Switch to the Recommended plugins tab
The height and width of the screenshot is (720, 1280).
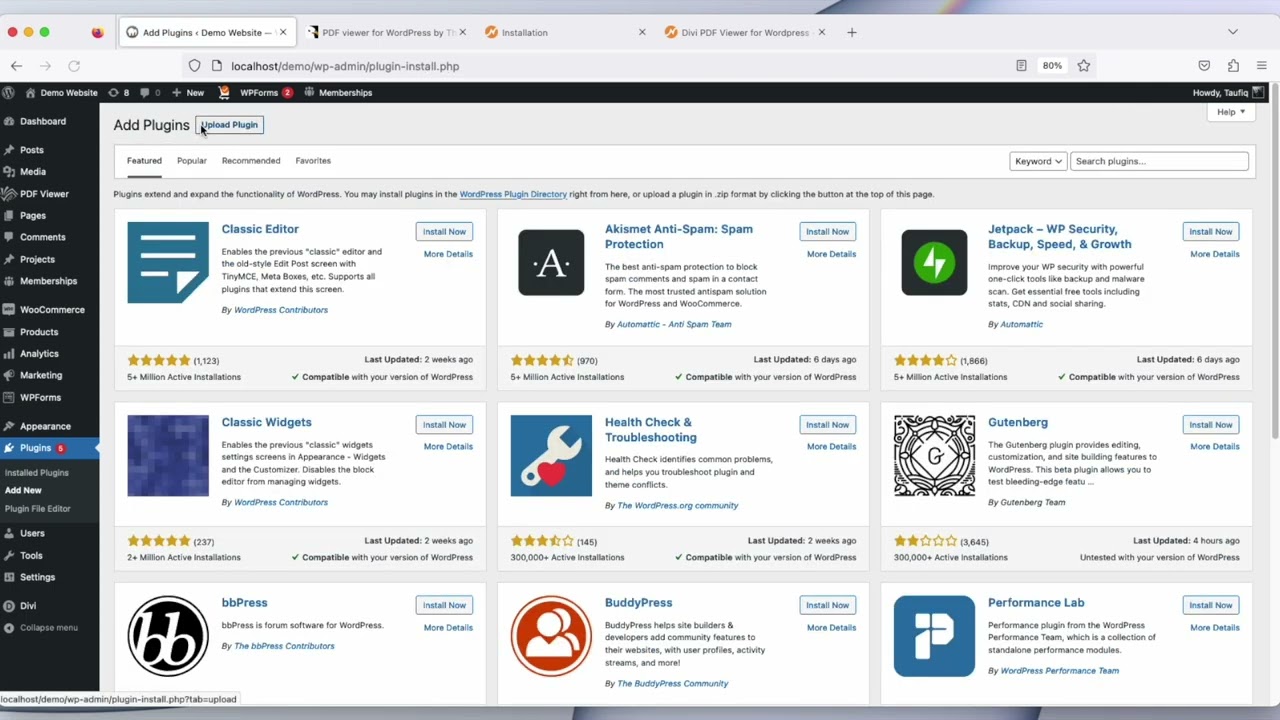click(x=251, y=161)
